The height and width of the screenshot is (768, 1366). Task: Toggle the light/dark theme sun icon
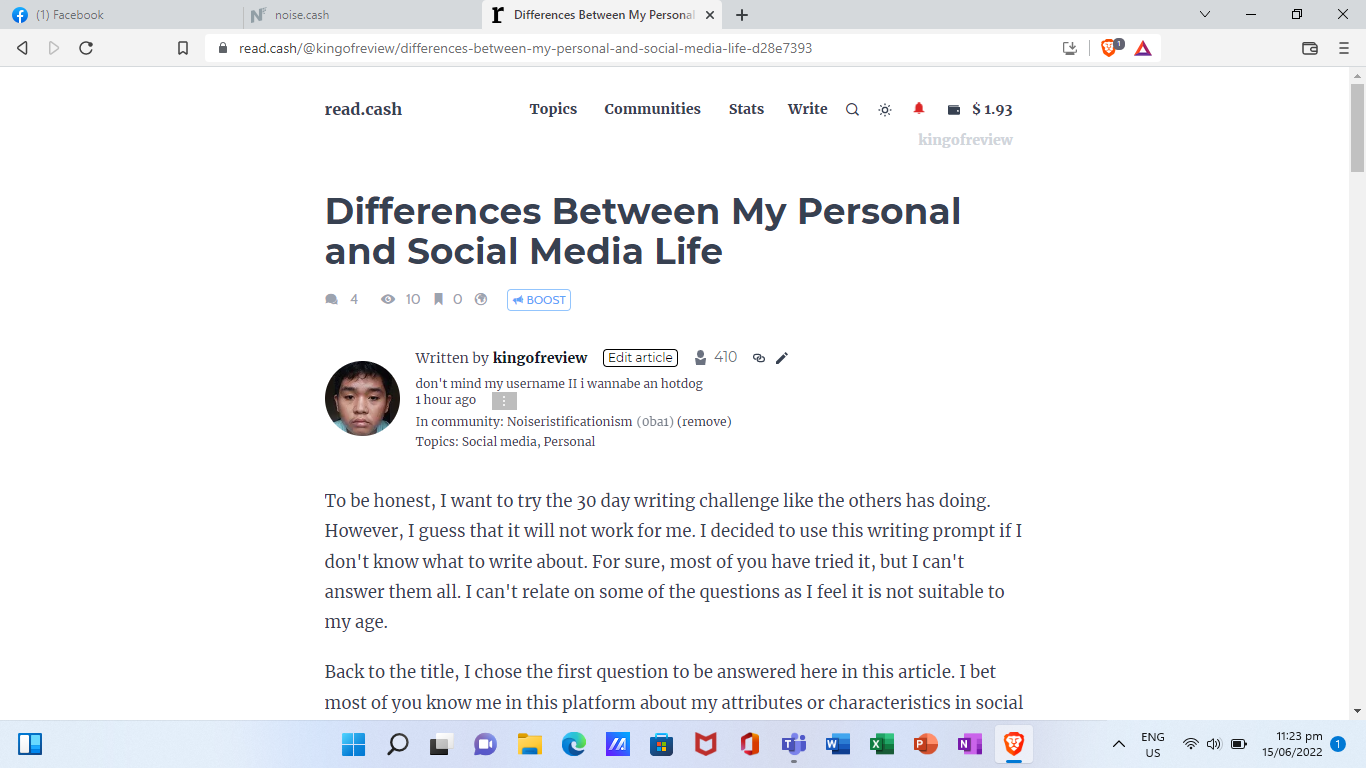coord(885,110)
